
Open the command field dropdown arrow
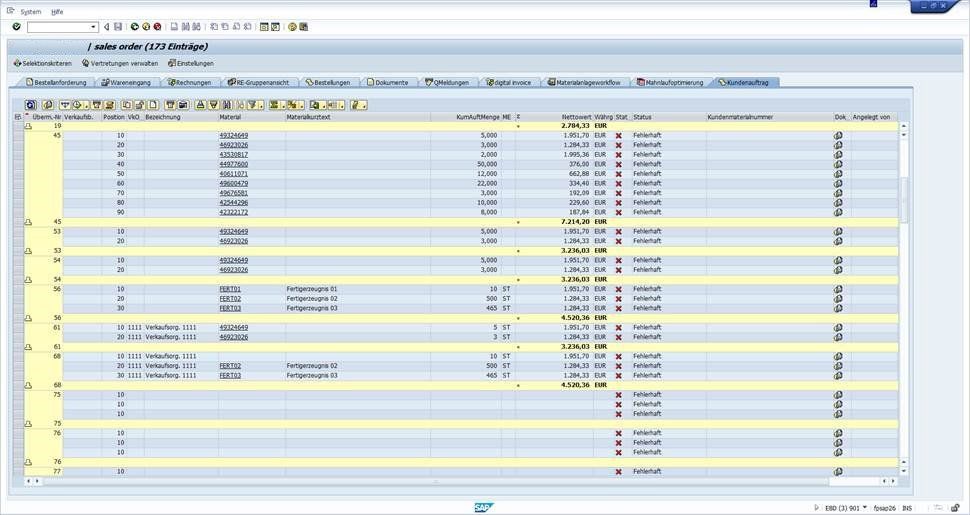tap(93, 27)
